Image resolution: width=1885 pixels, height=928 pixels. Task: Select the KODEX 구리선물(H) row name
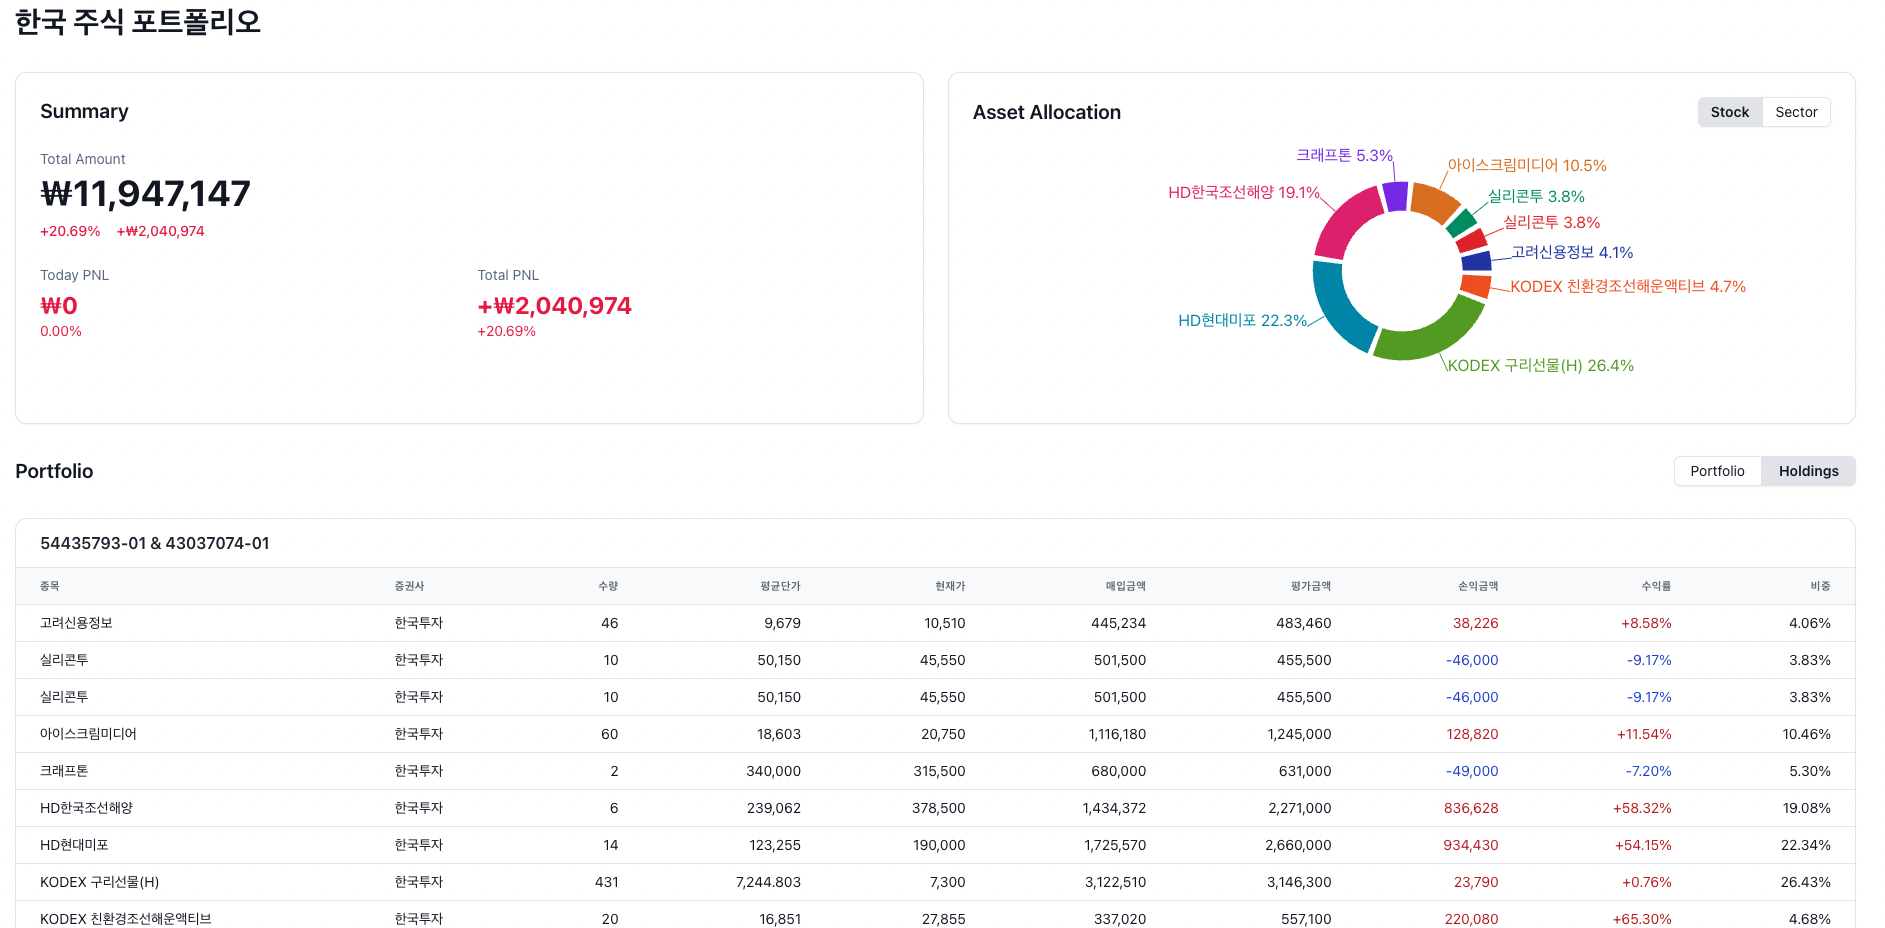(100, 882)
